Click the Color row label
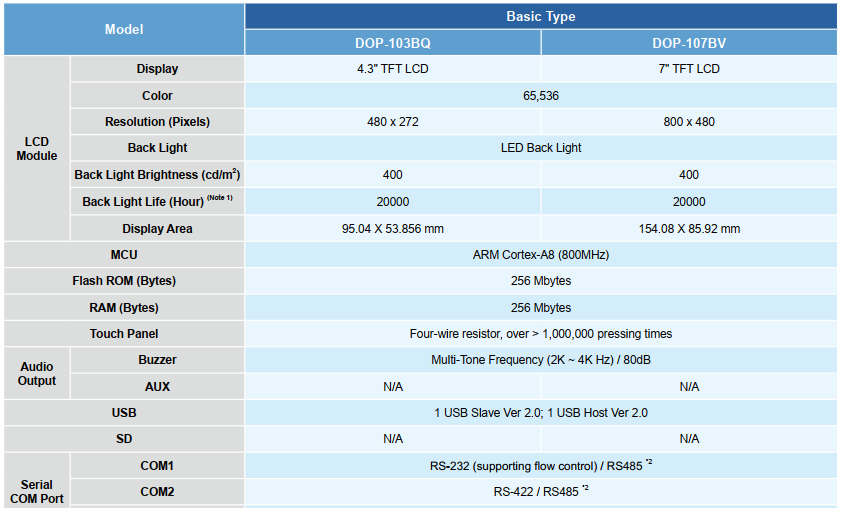This screenshot has width=850, height=508. click(157, 95)
